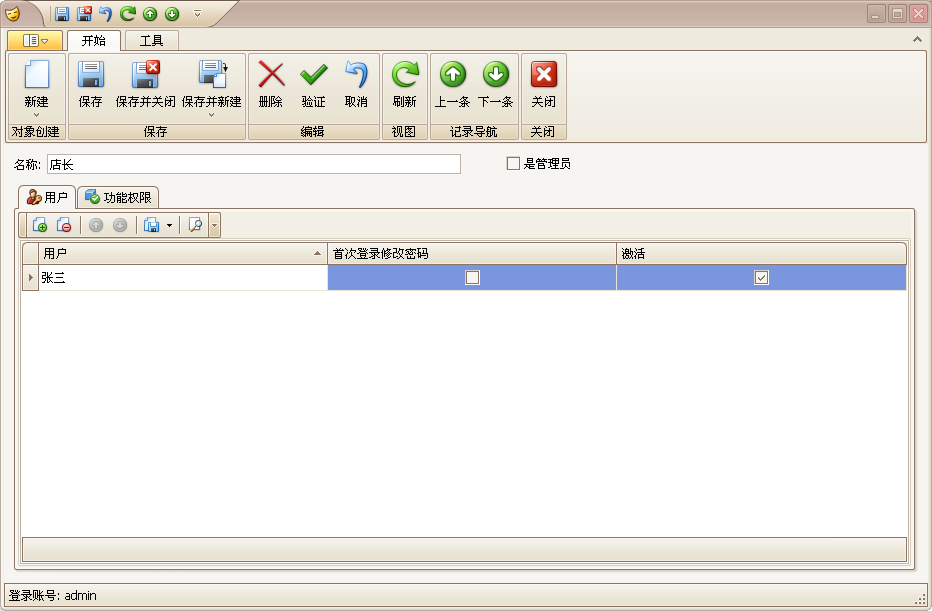Click 保存并新建 save and new icon
Viewport: 932px width, 611px height.
click(x=212, y=74)
